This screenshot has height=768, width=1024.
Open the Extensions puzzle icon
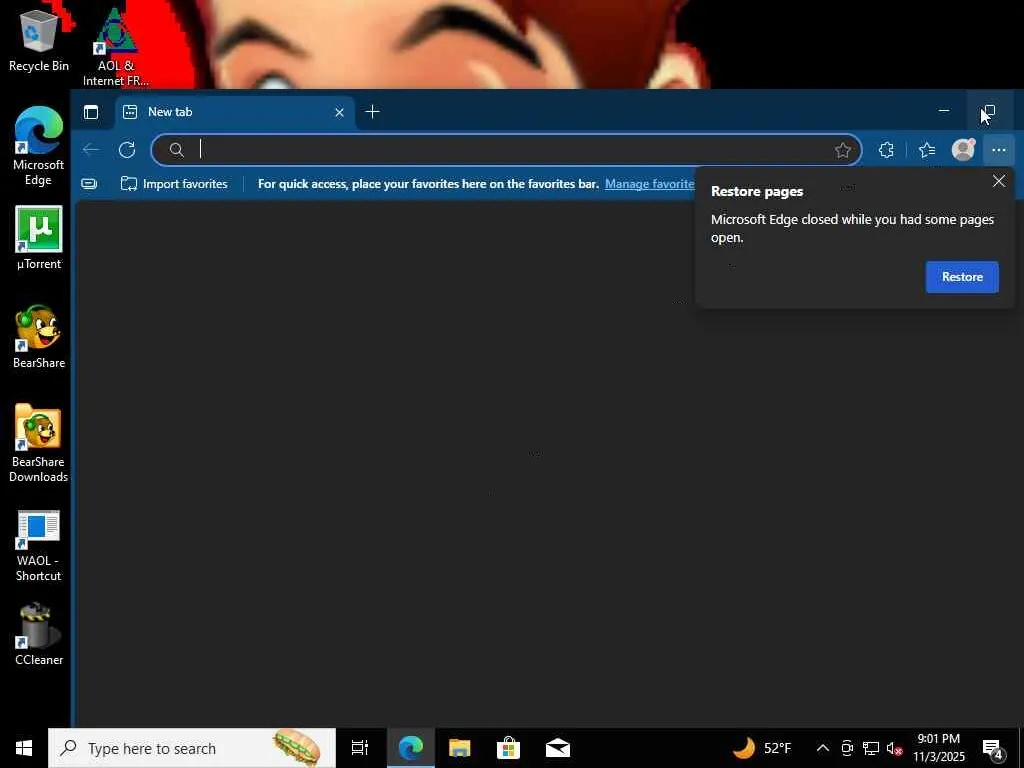pos(886,150)
